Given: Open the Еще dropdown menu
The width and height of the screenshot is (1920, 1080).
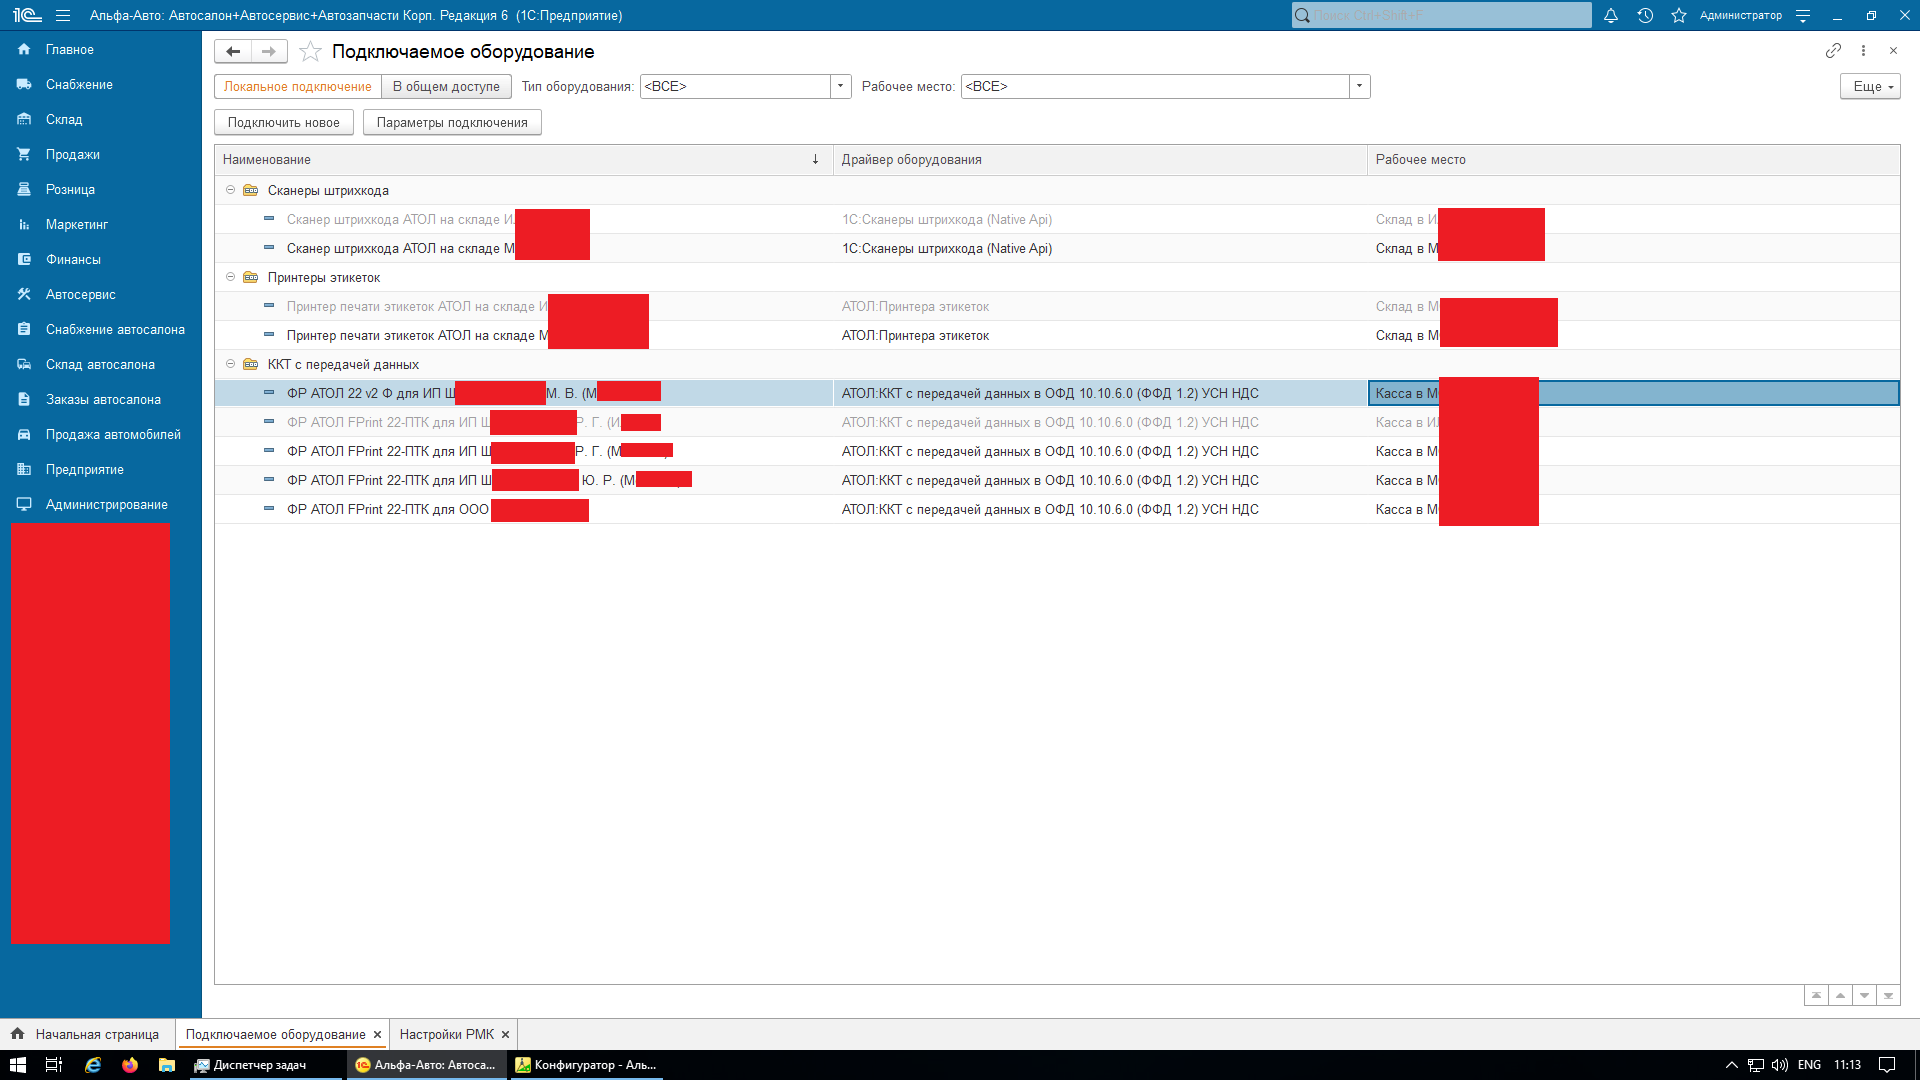Looking at the screenshot, I should click(1870, 86).
